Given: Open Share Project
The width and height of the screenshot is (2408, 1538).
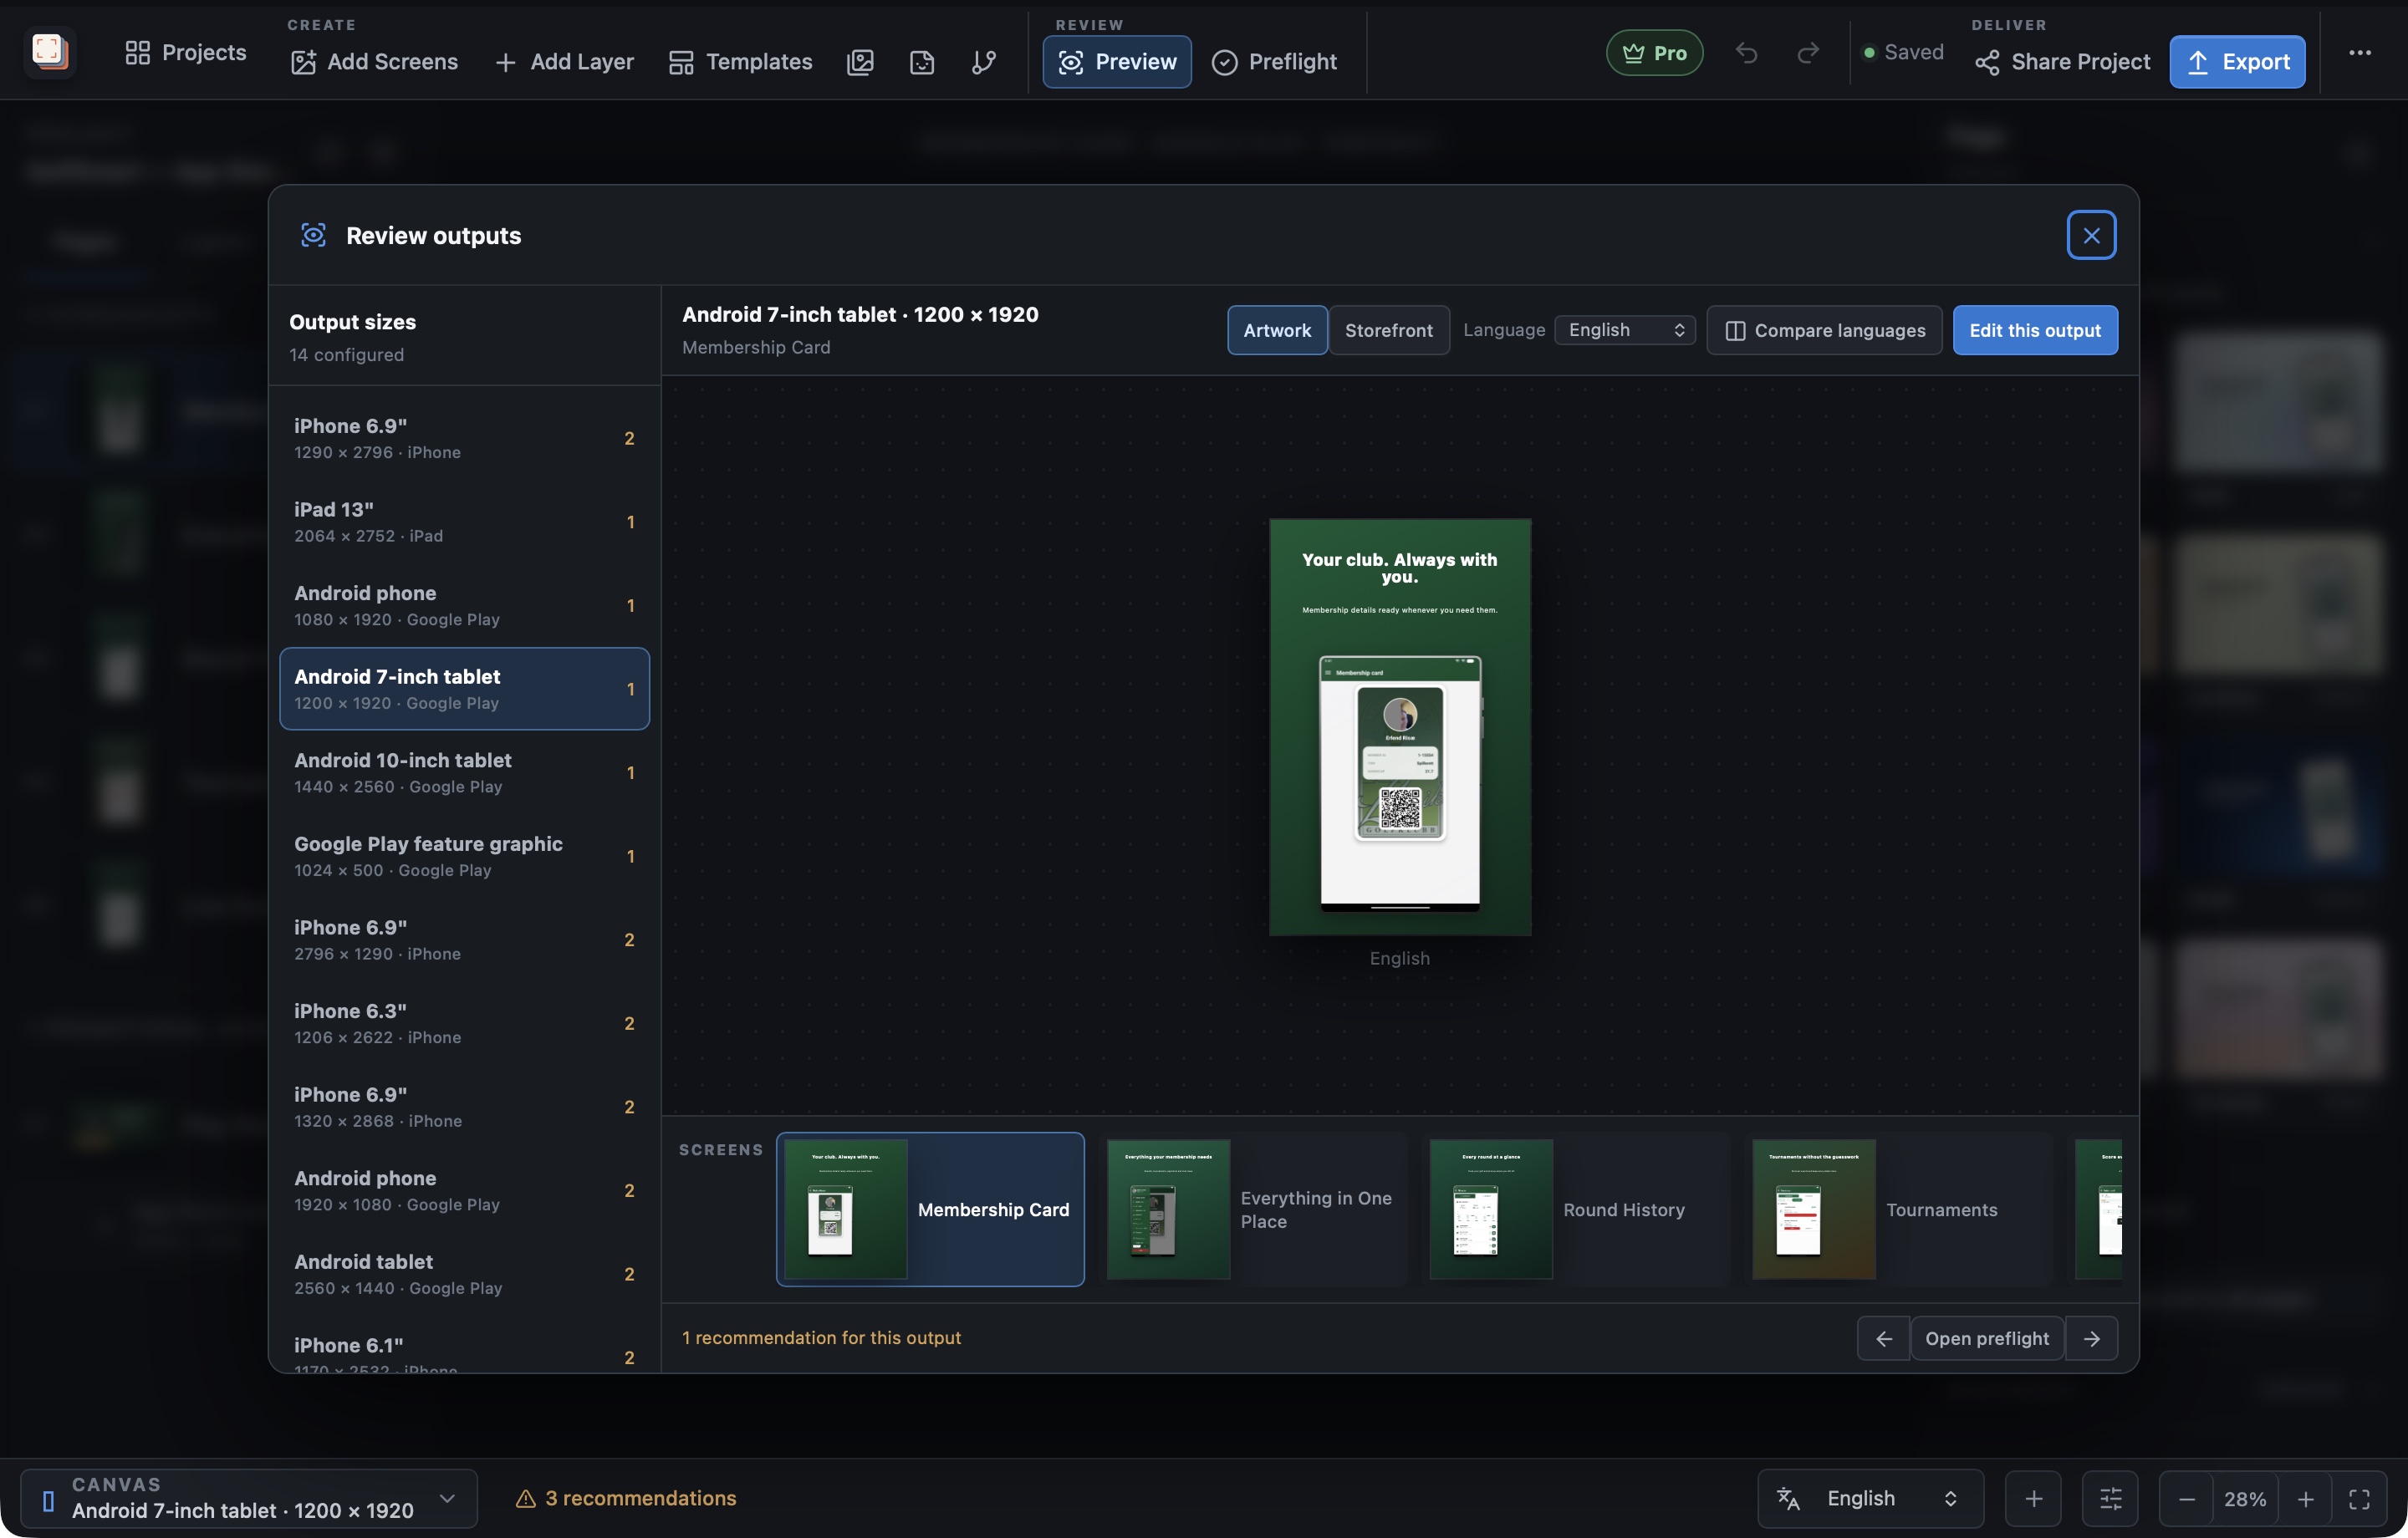Looking at the screenshot, I should (x=2062, y=62).
